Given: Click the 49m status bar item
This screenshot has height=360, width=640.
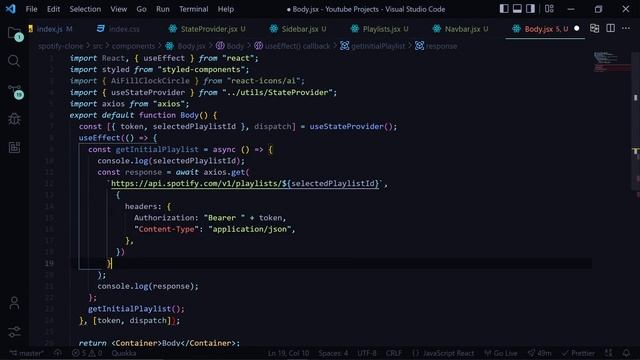Looking at the screenshot, I should [539, 353].
